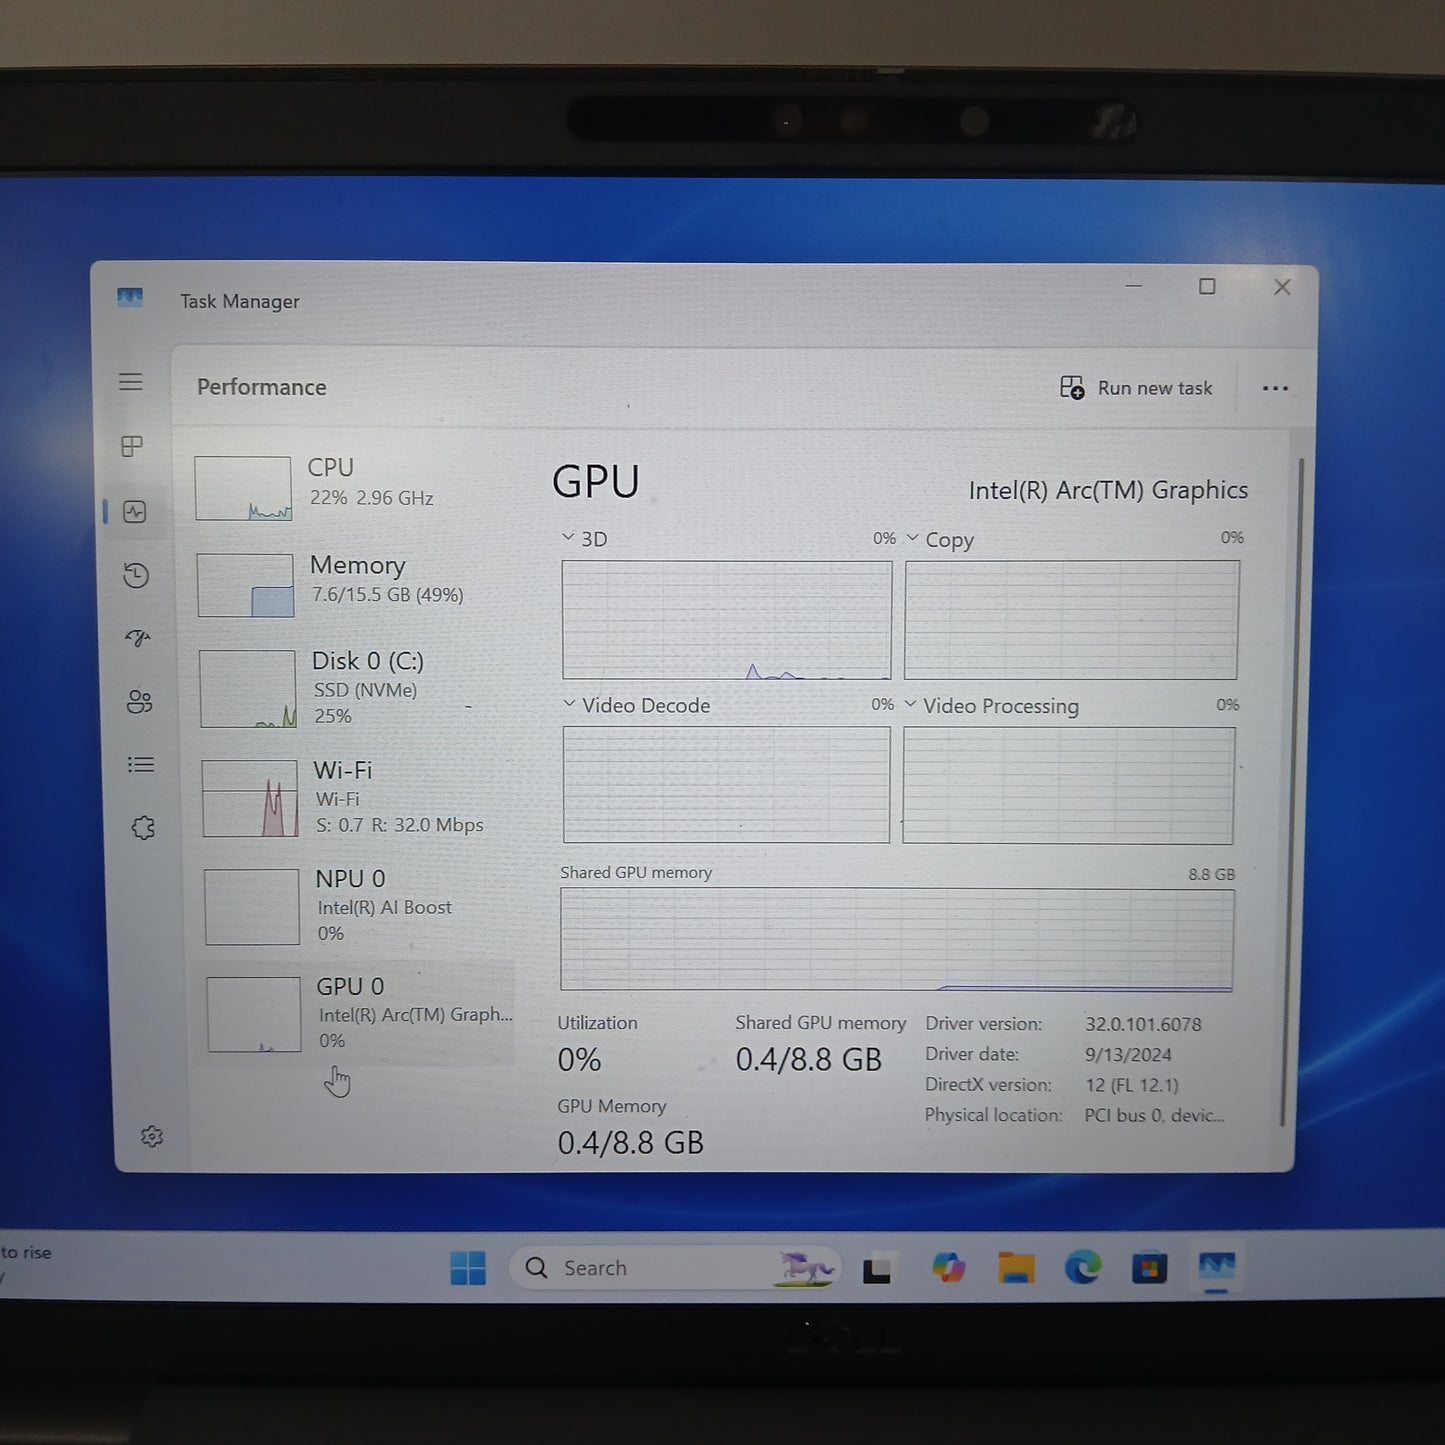
Task: Select the Wi-Fi performance entry
Action: pos(356,797)
